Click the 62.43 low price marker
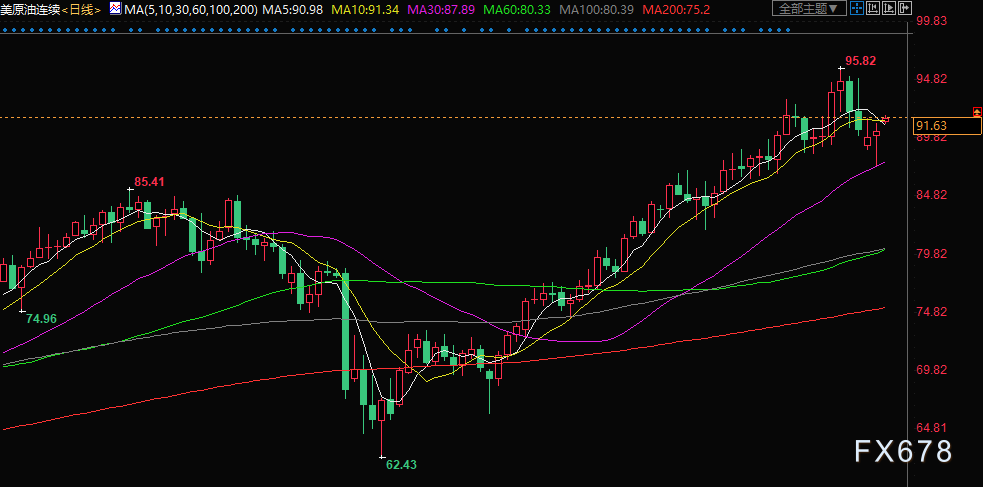Viewport: 983px width, 487px height. [x=401, y=464]
